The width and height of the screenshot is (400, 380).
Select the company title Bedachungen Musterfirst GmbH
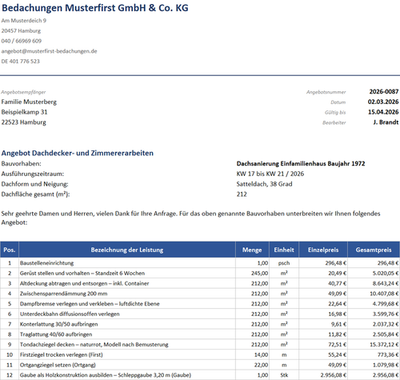[73, 8]
